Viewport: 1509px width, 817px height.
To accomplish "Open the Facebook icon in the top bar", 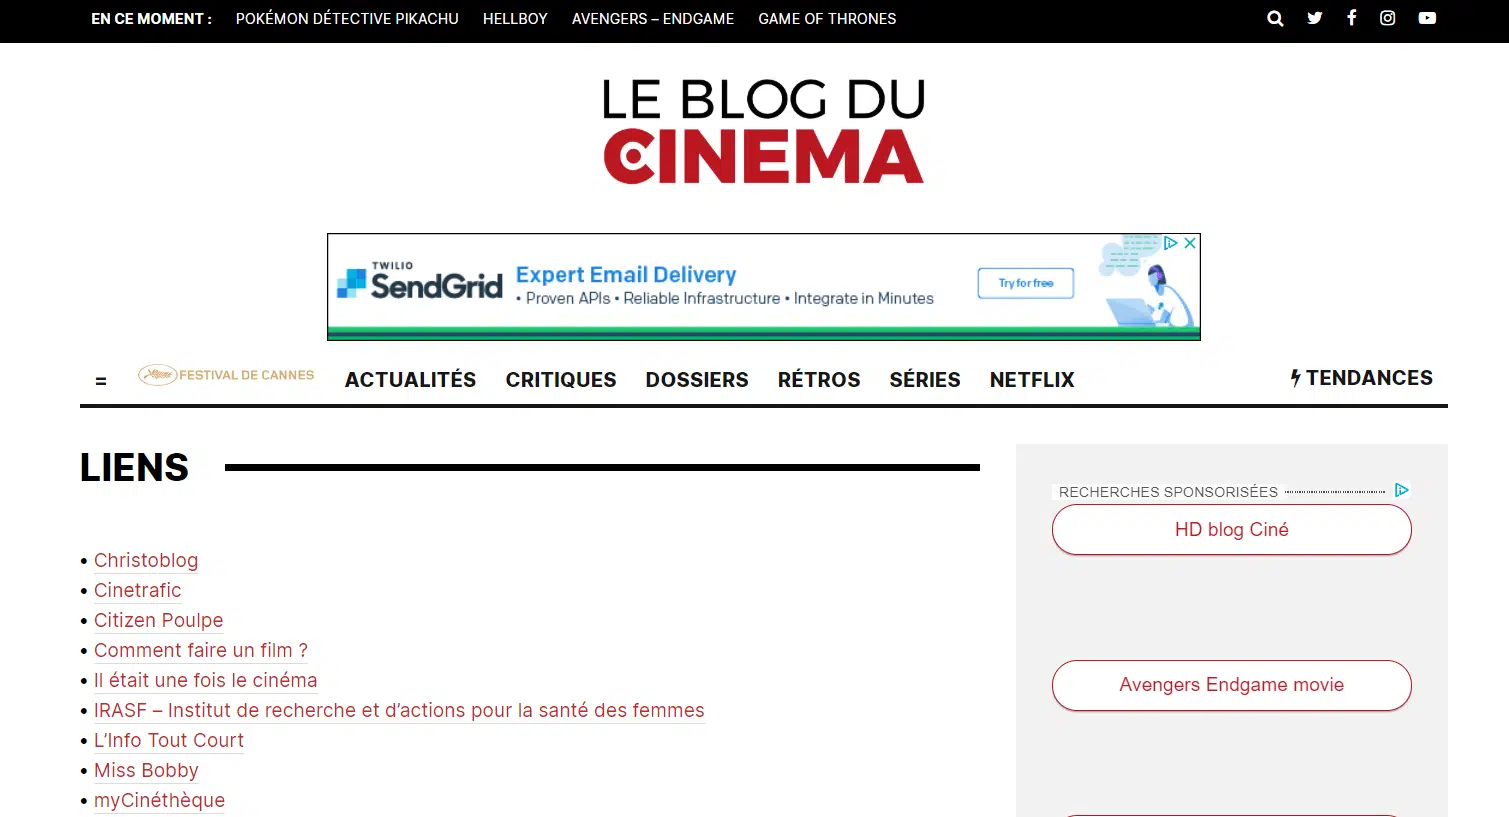I will tap(1351, 18).
